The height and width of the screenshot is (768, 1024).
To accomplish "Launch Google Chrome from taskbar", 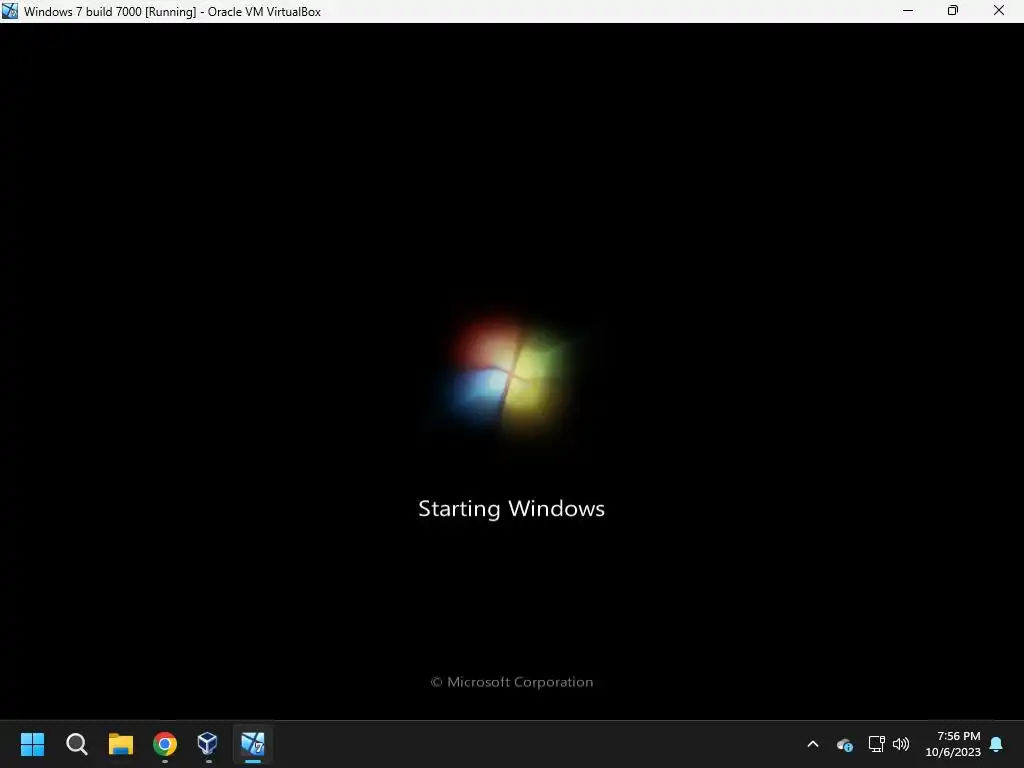I will pos(165,744).
